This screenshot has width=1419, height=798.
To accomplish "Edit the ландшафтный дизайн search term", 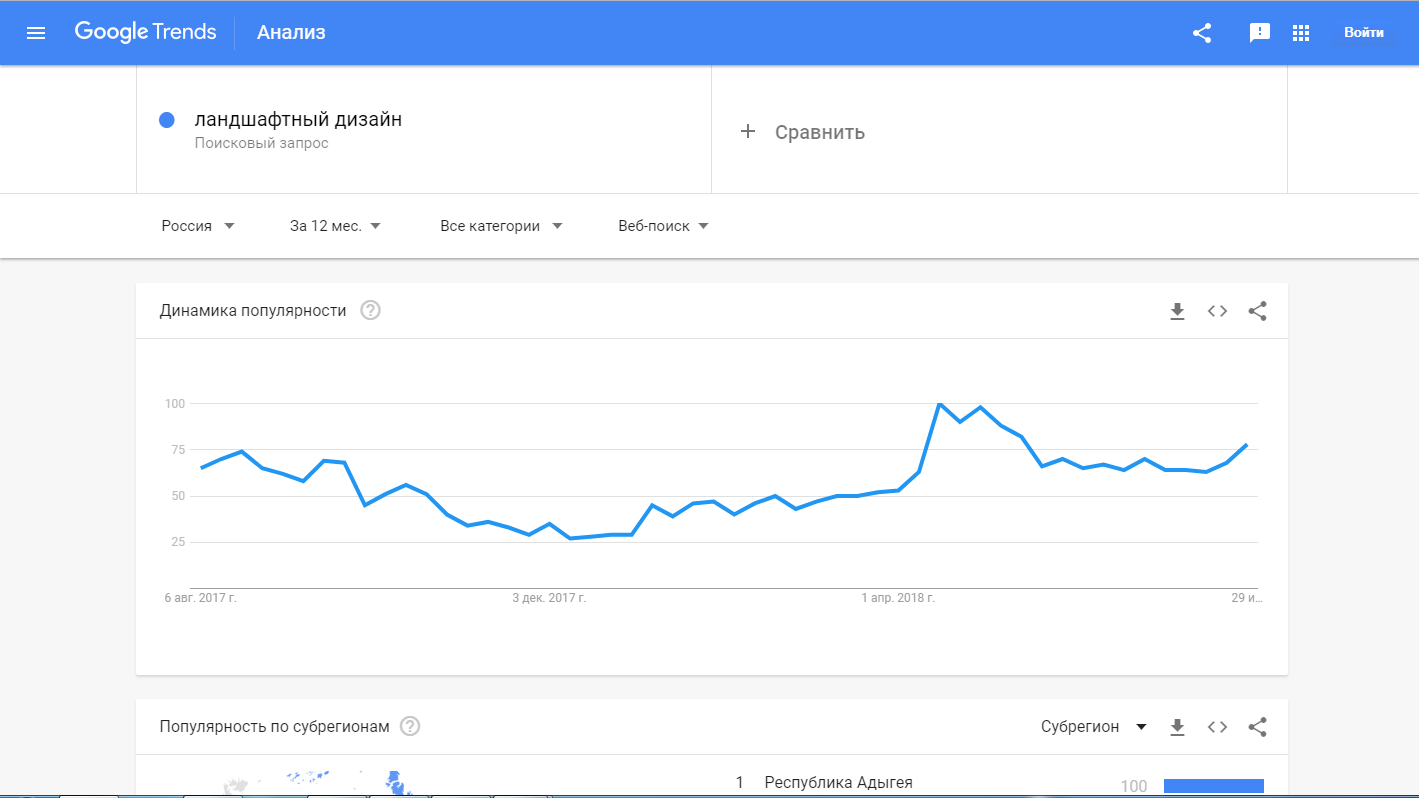I will tap(298, 120).
